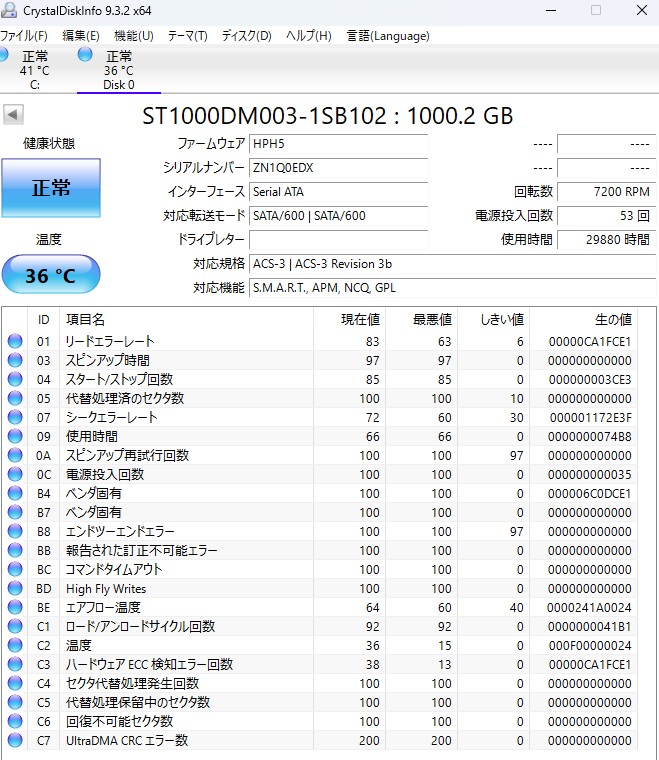659x760 pixels.
Task: Click status orb for スピンアップ時間 row
Action: pyautogui.click(x=15, y=360)
